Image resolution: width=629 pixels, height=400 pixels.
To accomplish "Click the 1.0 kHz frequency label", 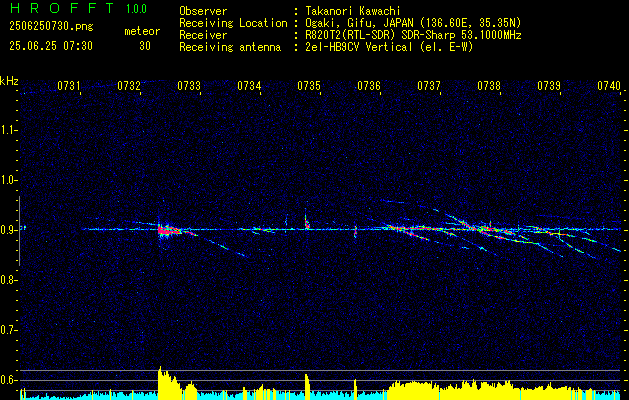I will pos(7,180).
